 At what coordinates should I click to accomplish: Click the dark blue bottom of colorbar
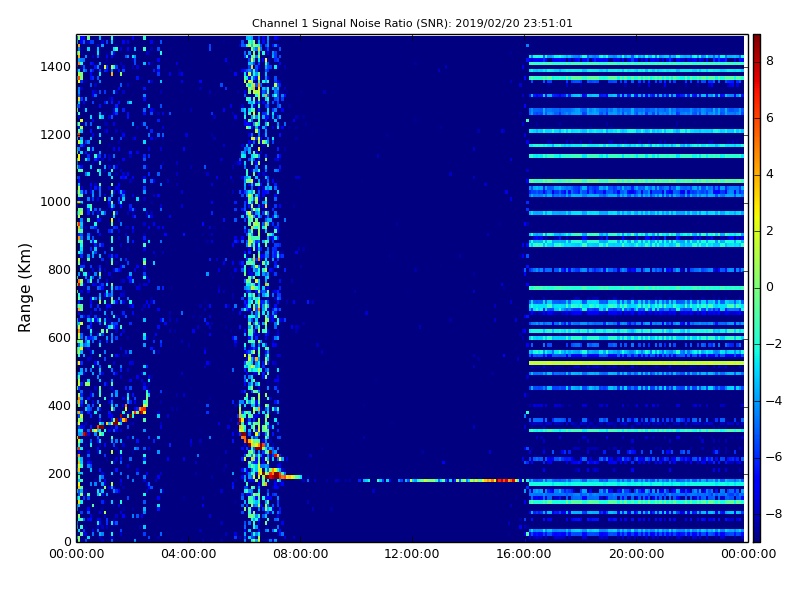pos(757,533)
